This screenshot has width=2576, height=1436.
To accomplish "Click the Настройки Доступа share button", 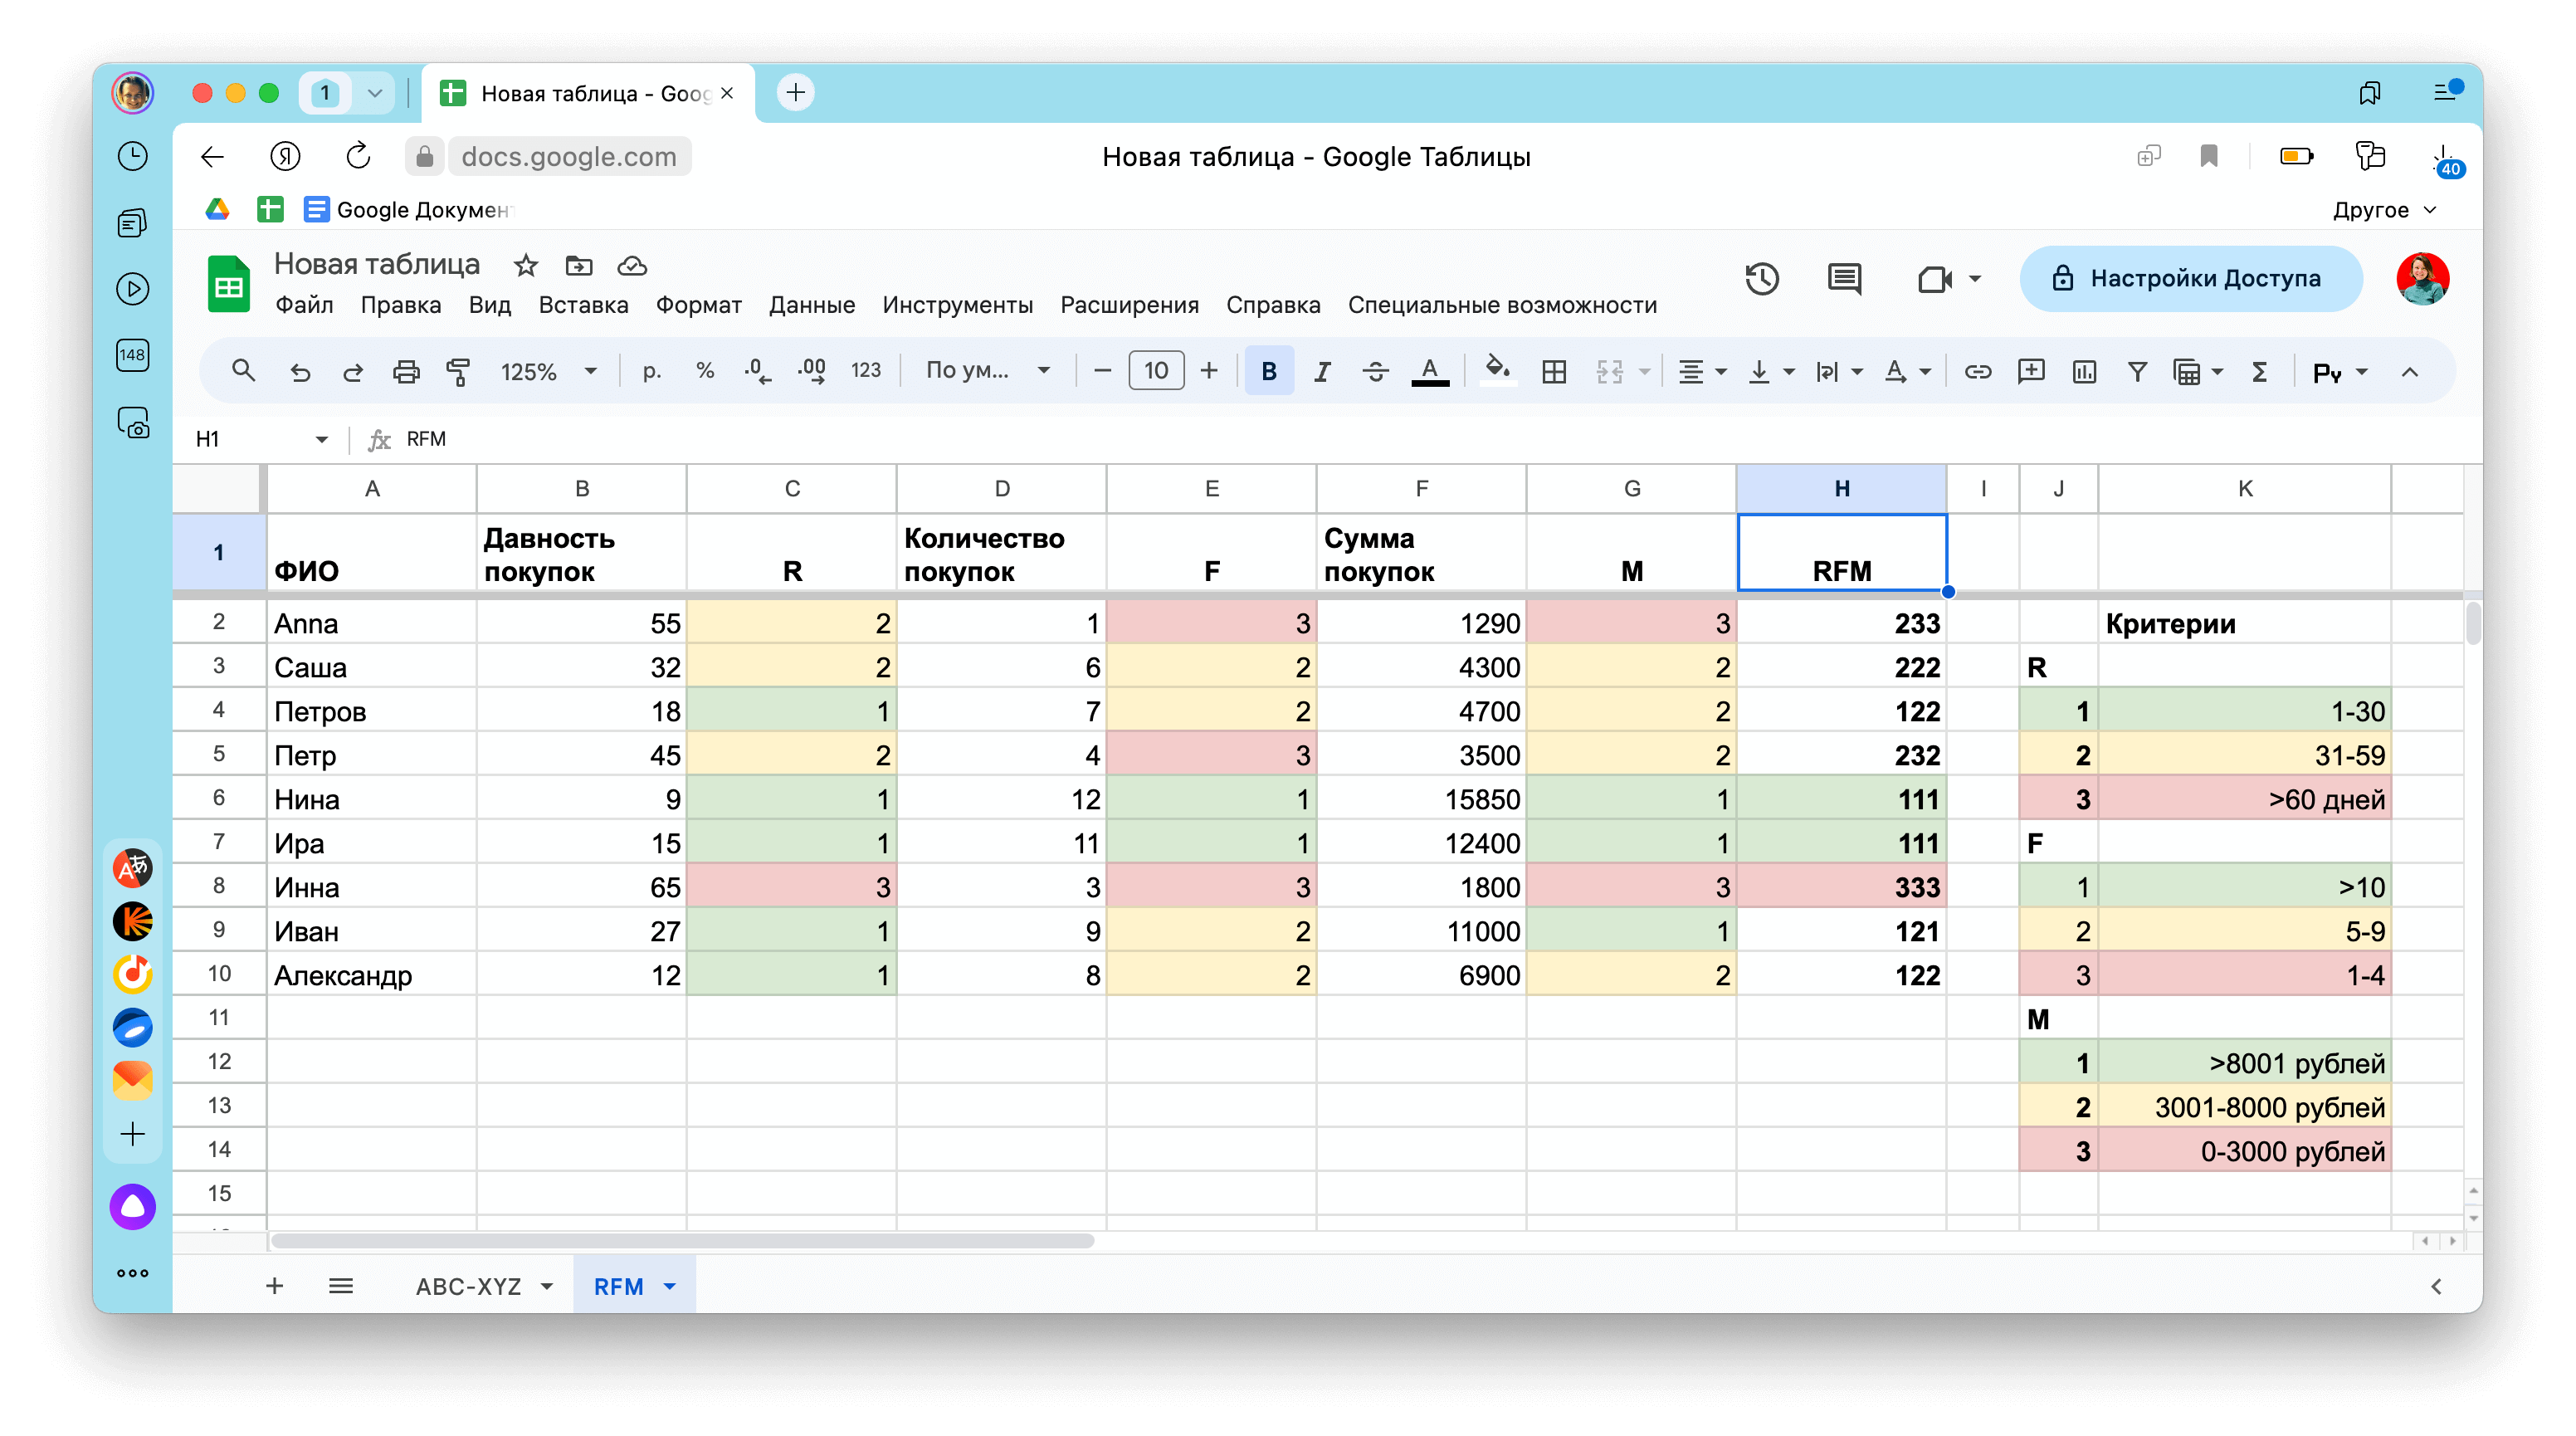I will coord(2190,279).
